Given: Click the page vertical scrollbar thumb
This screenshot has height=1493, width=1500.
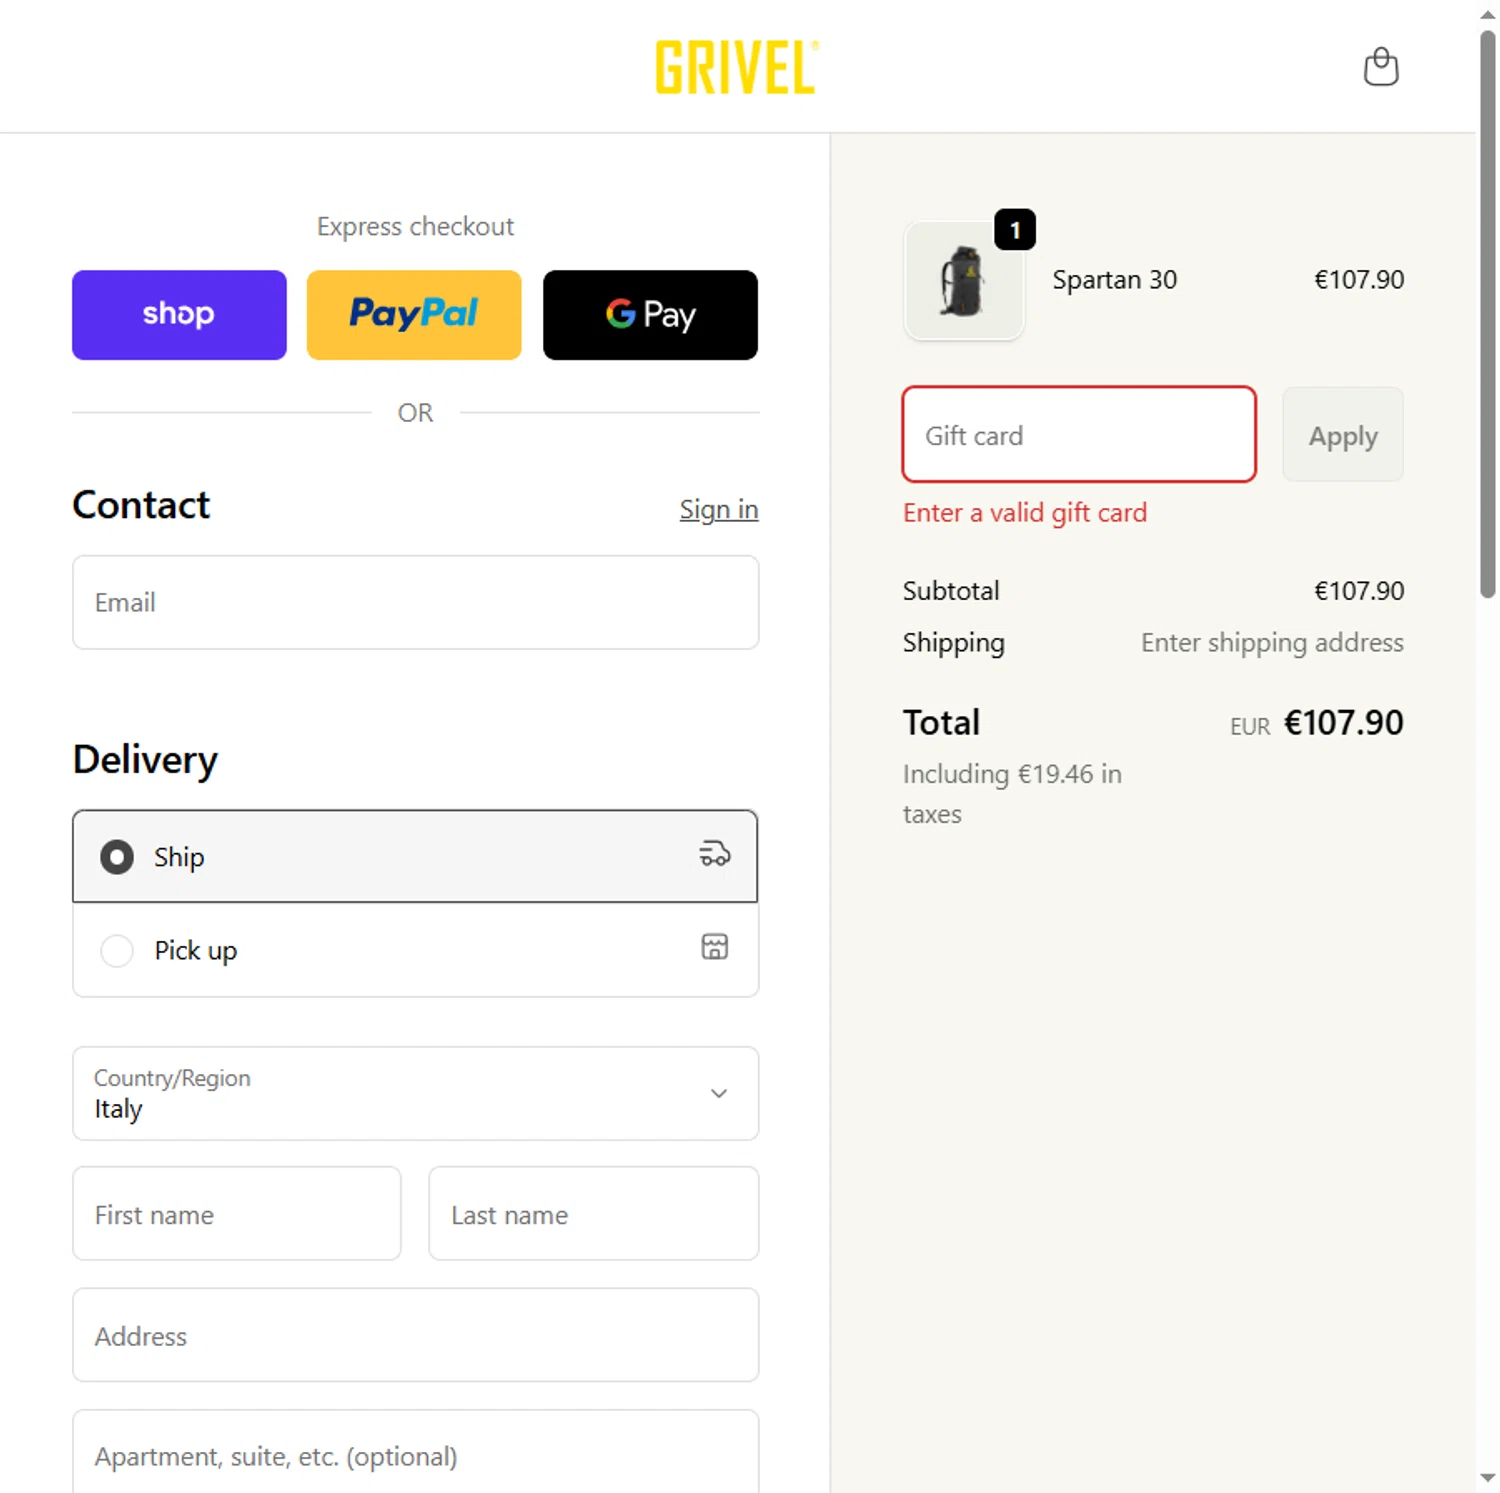Looking at the screenshot, I should 1487,315.
